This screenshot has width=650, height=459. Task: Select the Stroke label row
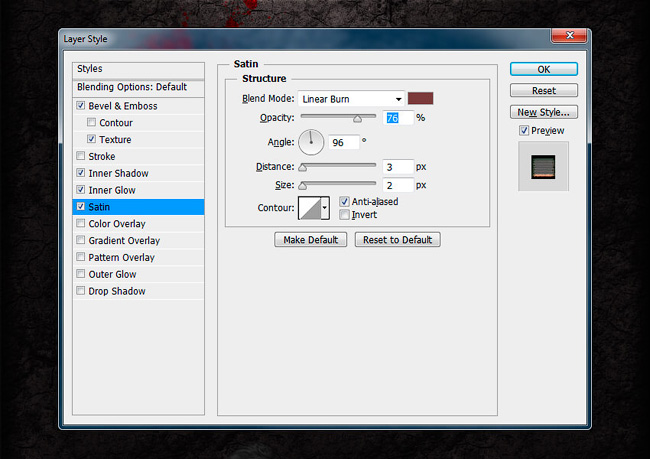[x=138, y=156]
